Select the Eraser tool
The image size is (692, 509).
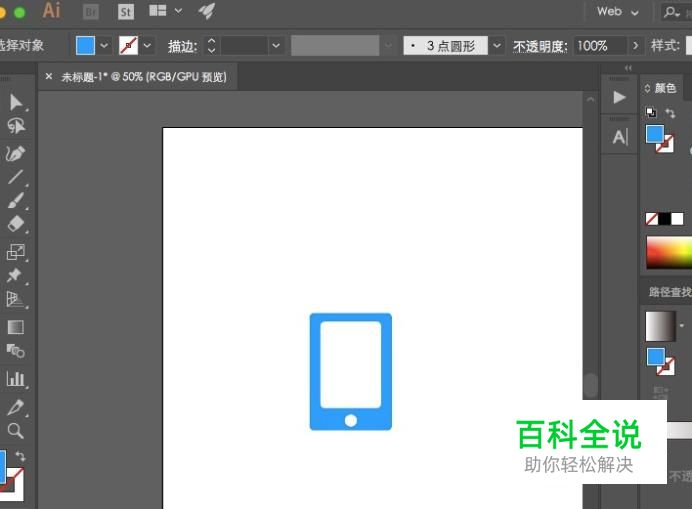[x=15, y=224]
